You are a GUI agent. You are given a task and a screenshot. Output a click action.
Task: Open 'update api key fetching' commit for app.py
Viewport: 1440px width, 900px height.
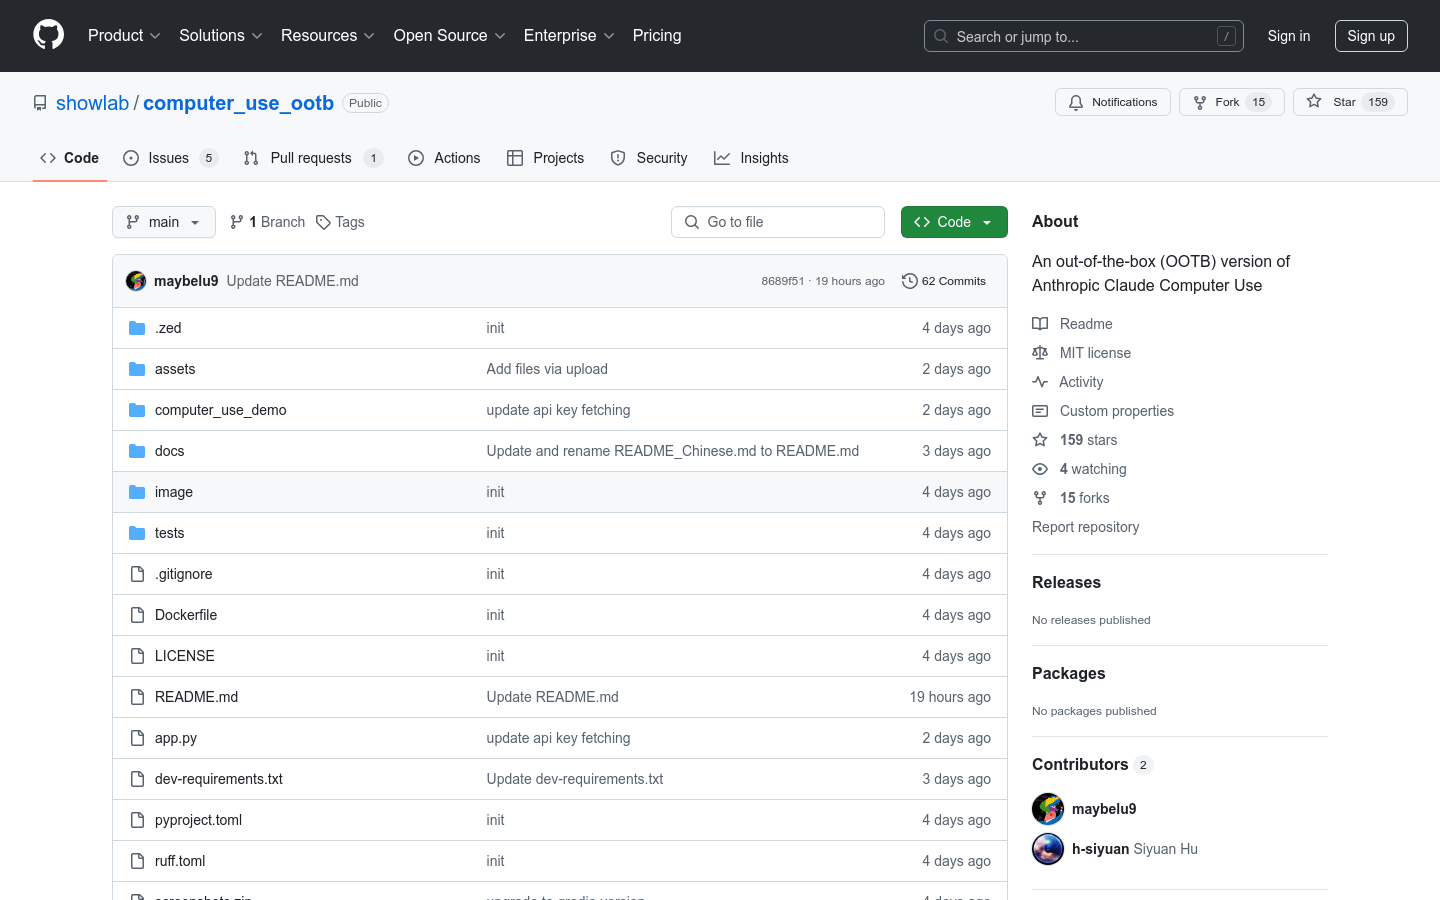(x=558, y=738)
